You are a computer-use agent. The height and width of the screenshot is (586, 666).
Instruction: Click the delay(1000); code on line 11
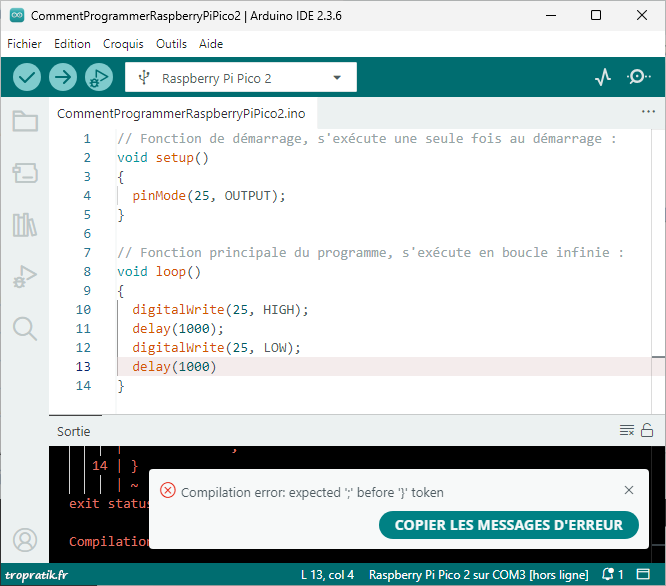coord(178,329)
